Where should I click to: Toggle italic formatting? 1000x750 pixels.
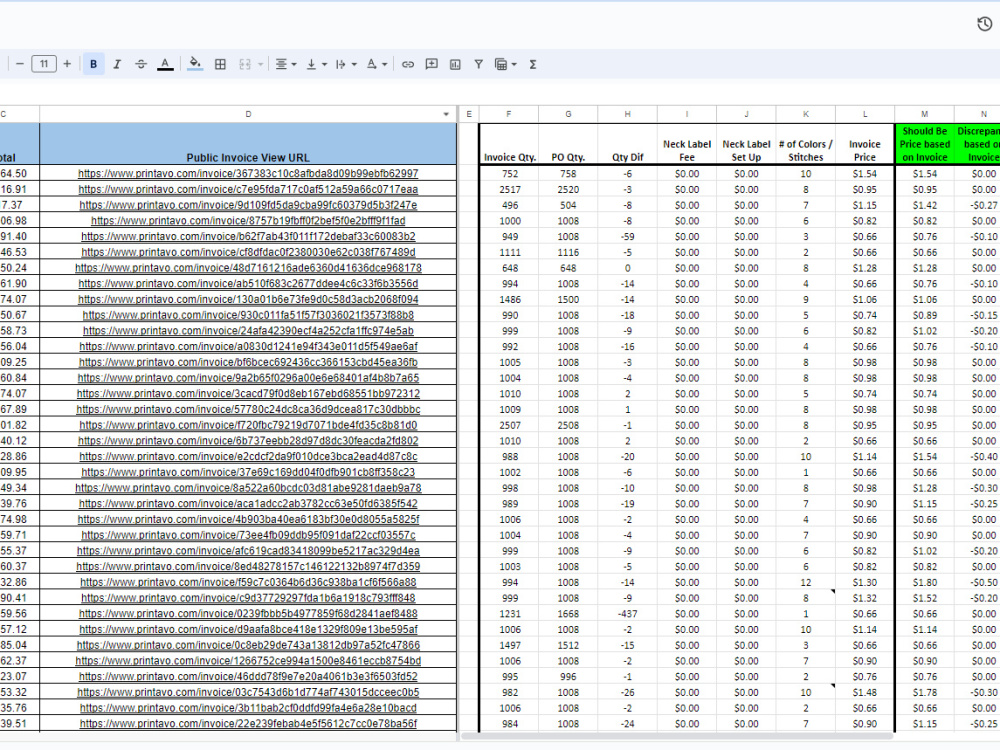[117, 64]
